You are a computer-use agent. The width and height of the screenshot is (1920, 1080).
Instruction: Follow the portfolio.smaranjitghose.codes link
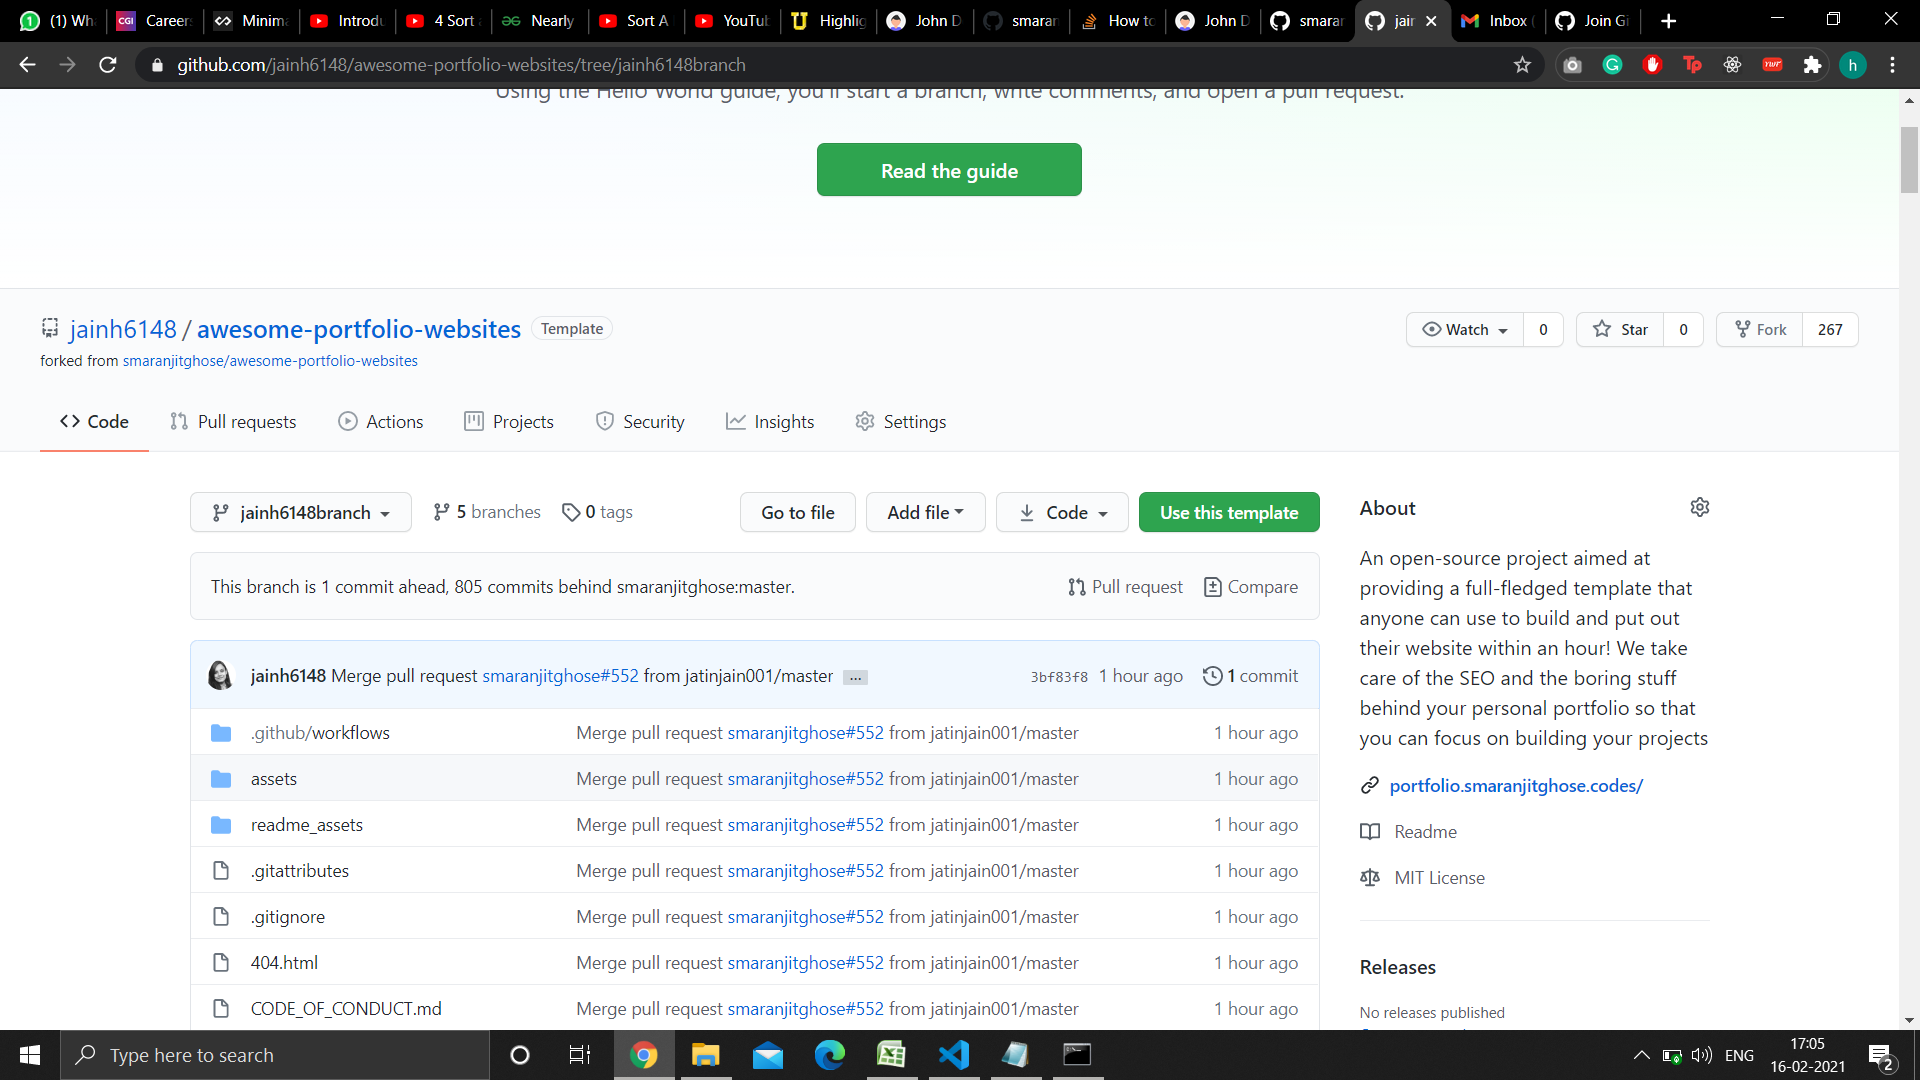click(x=1516, y=785)
